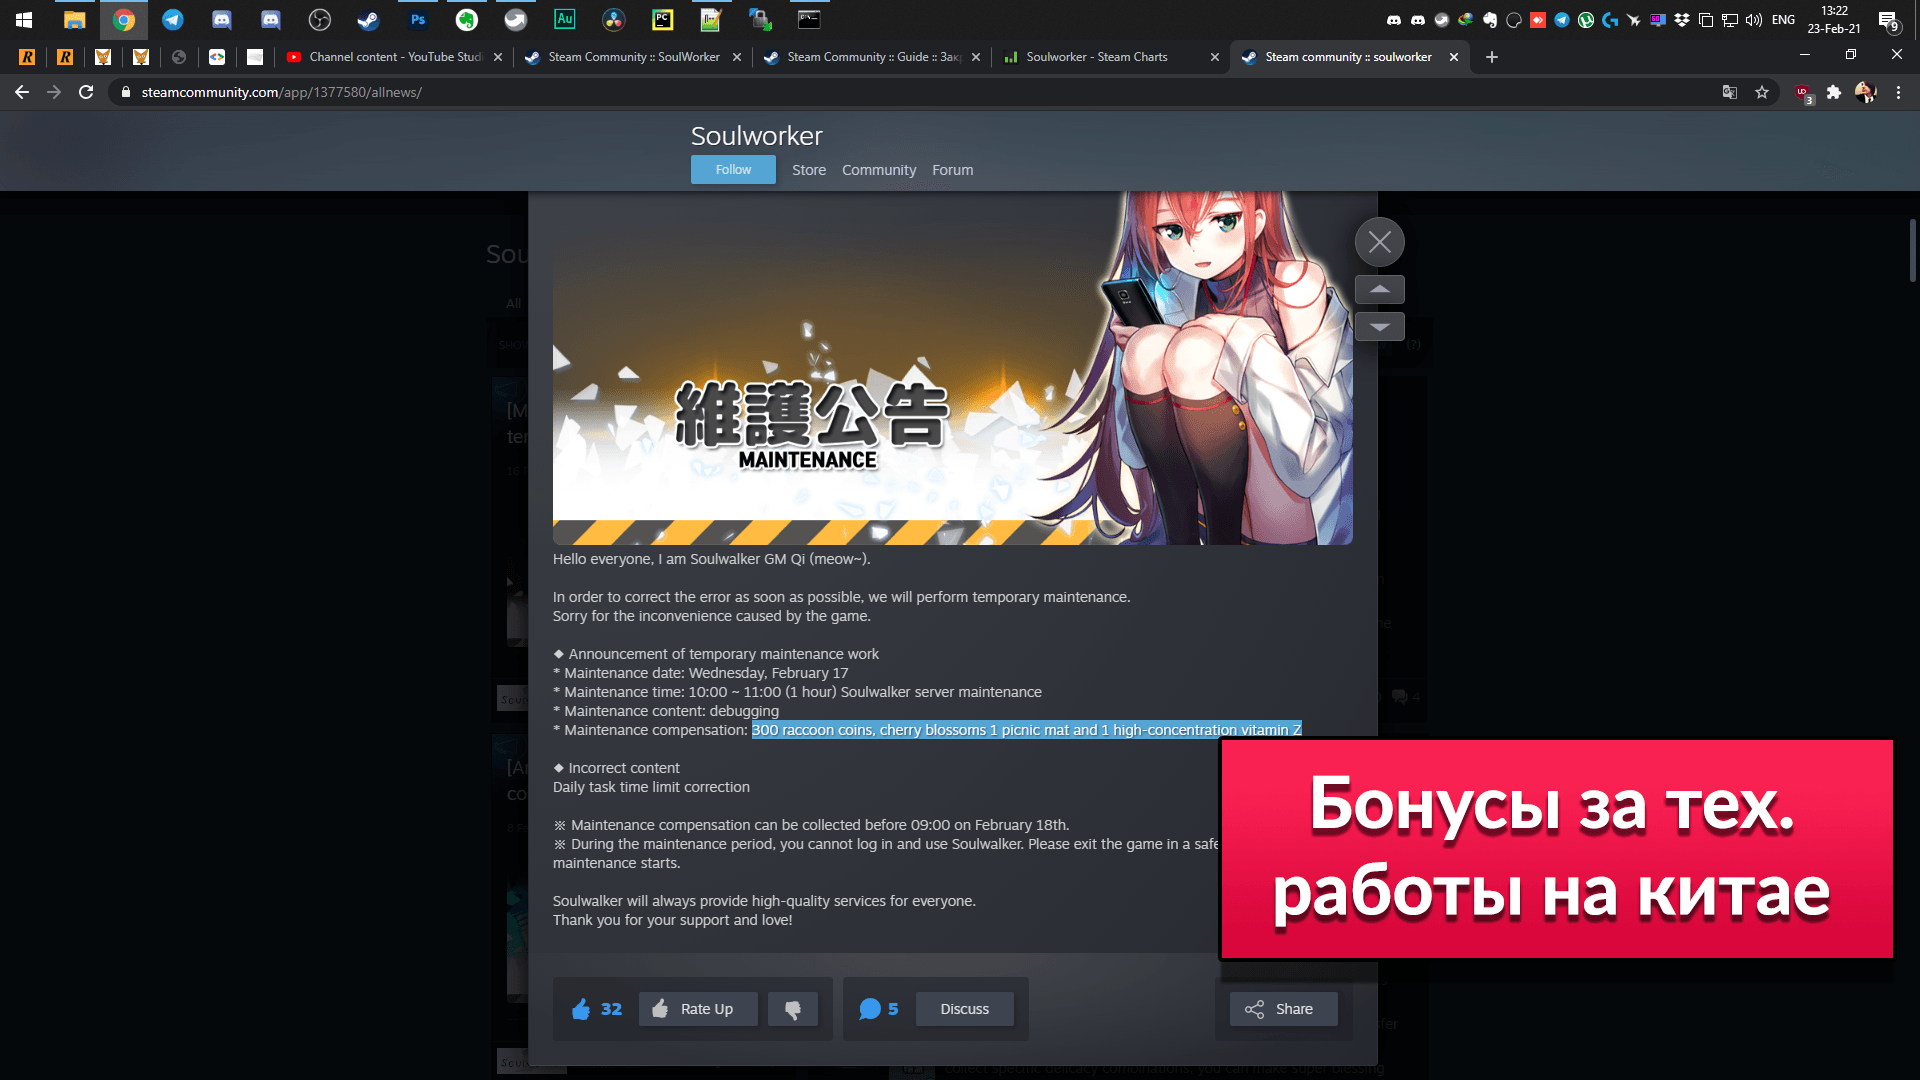Open Evernote from the taskbar
Viewport: 1920px width, 1080px height.
(x=467, y=19)
